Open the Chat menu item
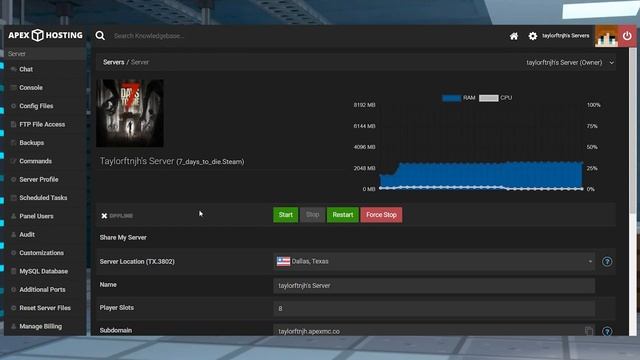This screenshot has height=360, width=640. point(26,69)
